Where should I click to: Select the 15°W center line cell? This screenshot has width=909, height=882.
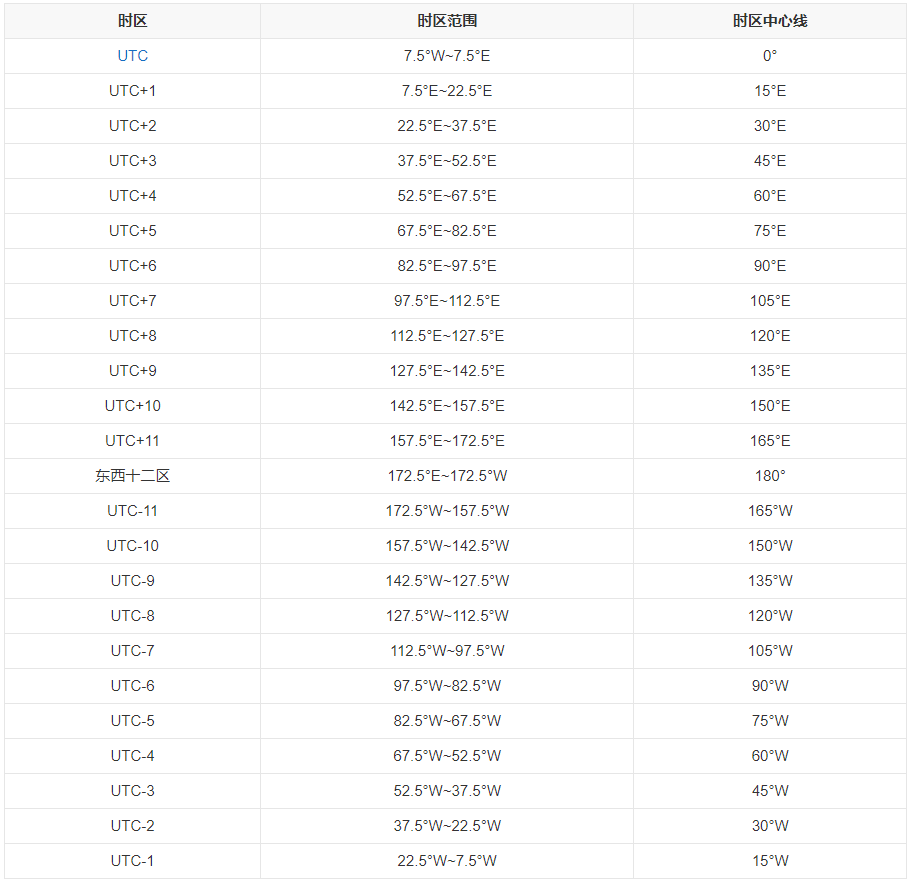(770, 861)
